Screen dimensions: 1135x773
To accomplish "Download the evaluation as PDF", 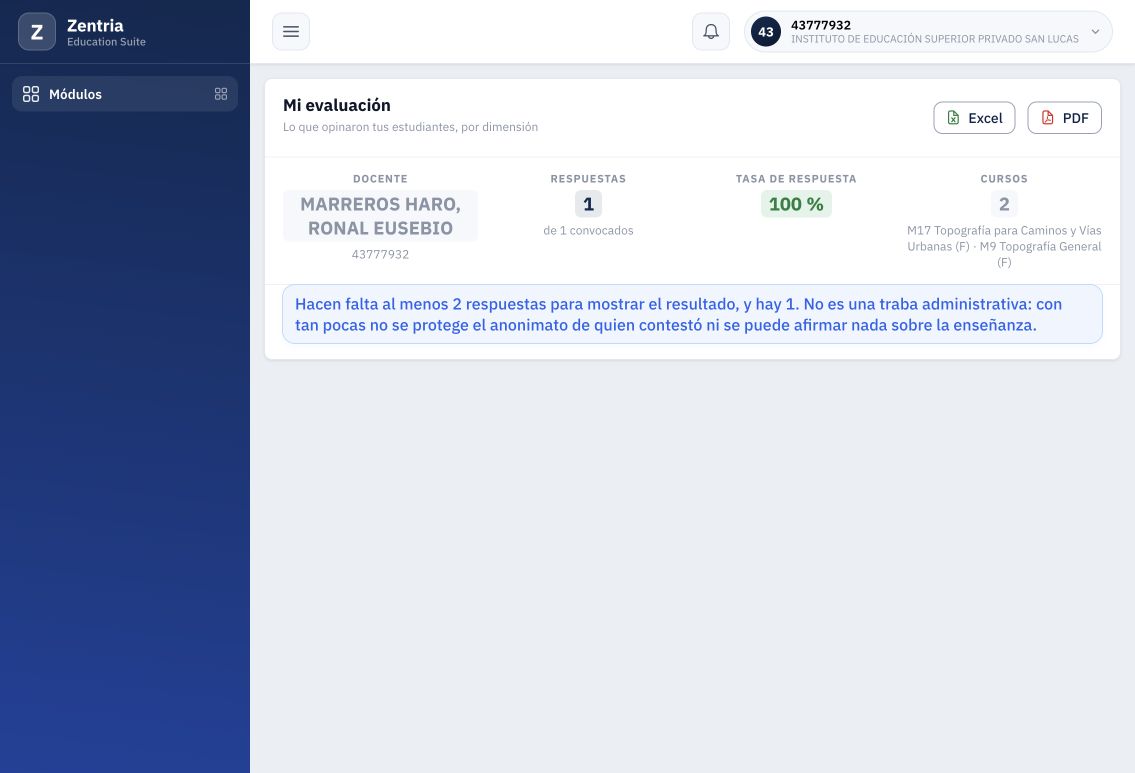I will pyautogui.click(x=1065, y=118).
